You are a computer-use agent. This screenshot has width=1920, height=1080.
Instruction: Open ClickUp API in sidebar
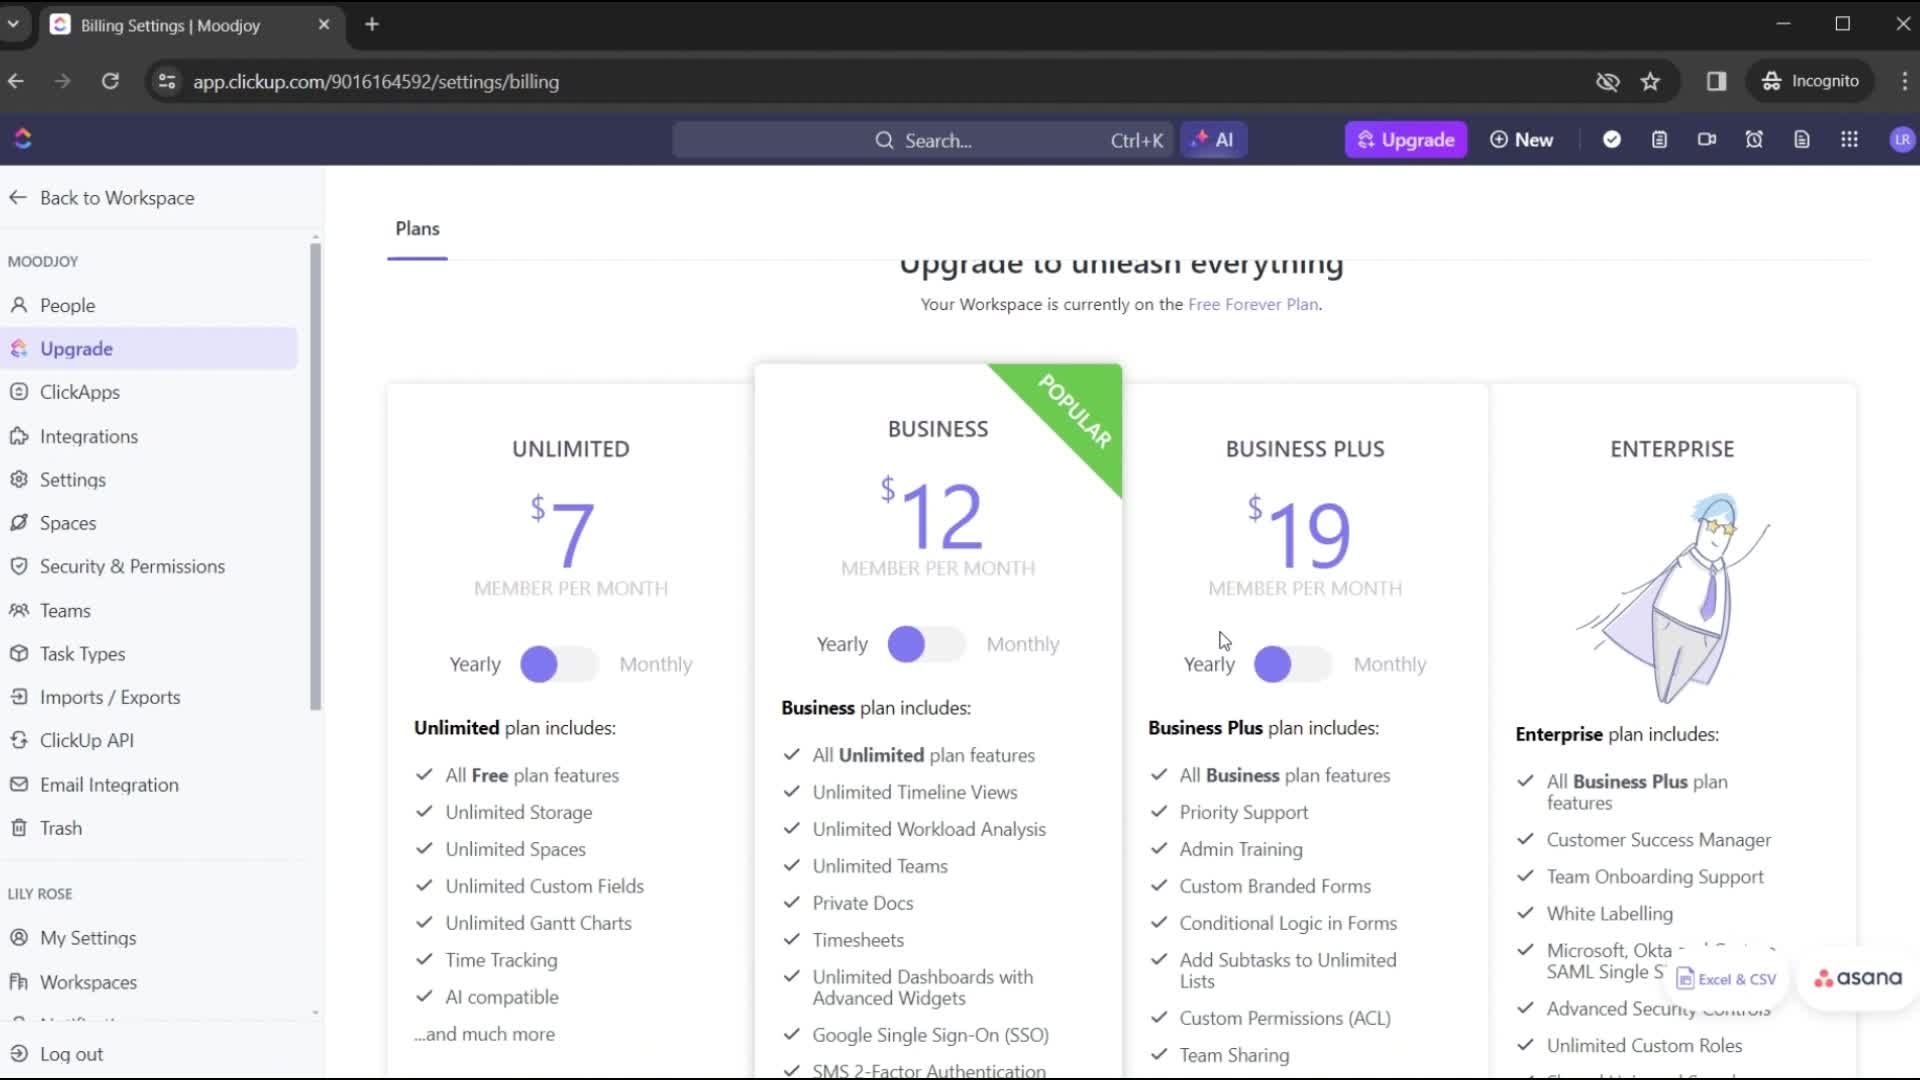[x=150, y=741]
